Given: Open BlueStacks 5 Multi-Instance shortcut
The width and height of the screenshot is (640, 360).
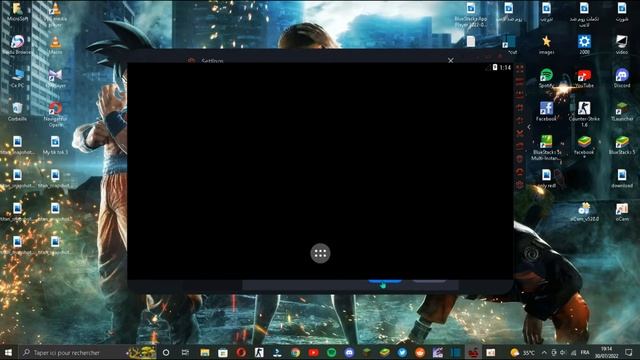Looking at the screenshot, I should (546, 148).
